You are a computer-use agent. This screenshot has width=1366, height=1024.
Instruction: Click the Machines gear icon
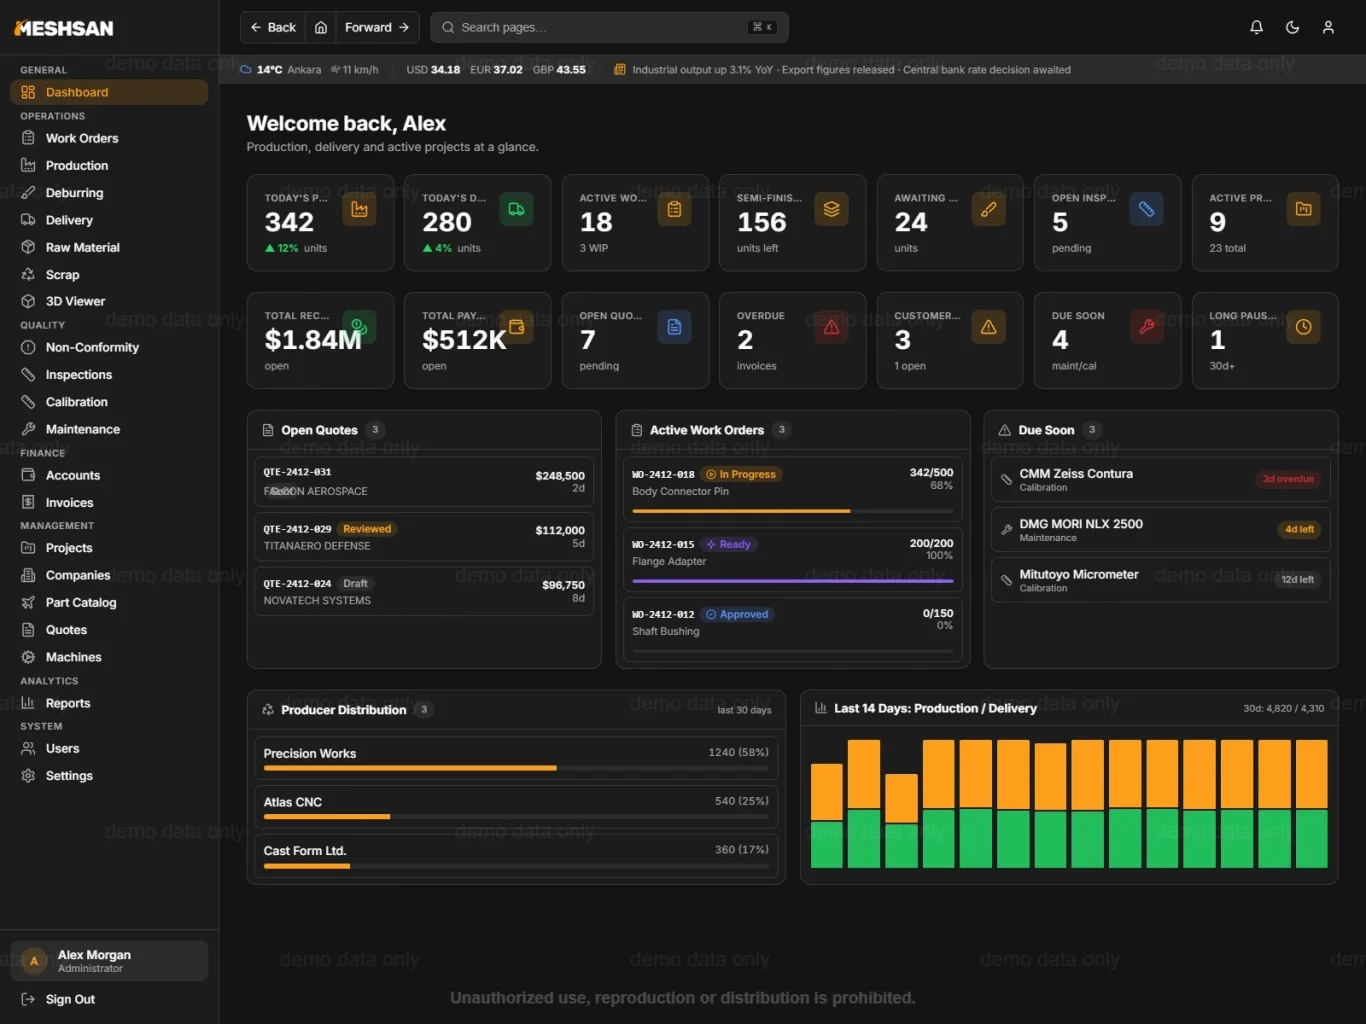pyautogui.click(x=28, y=657)
